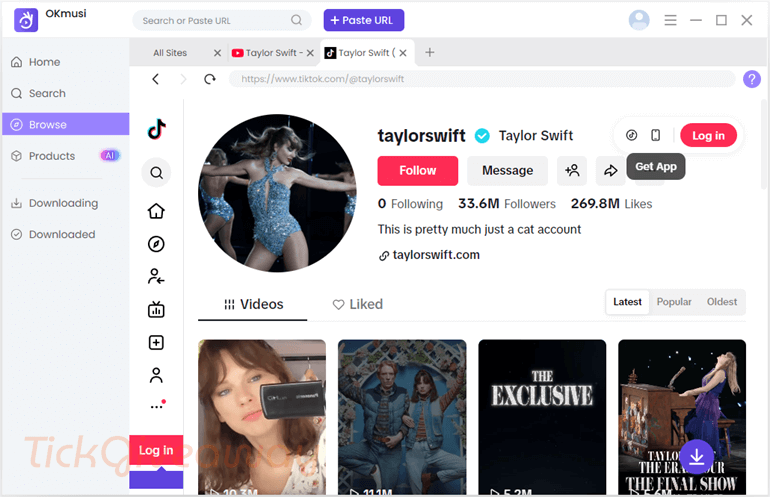Go forward with the right arrow
The height and width of the screenshot is (497, 770).
[x=183, y=79]
